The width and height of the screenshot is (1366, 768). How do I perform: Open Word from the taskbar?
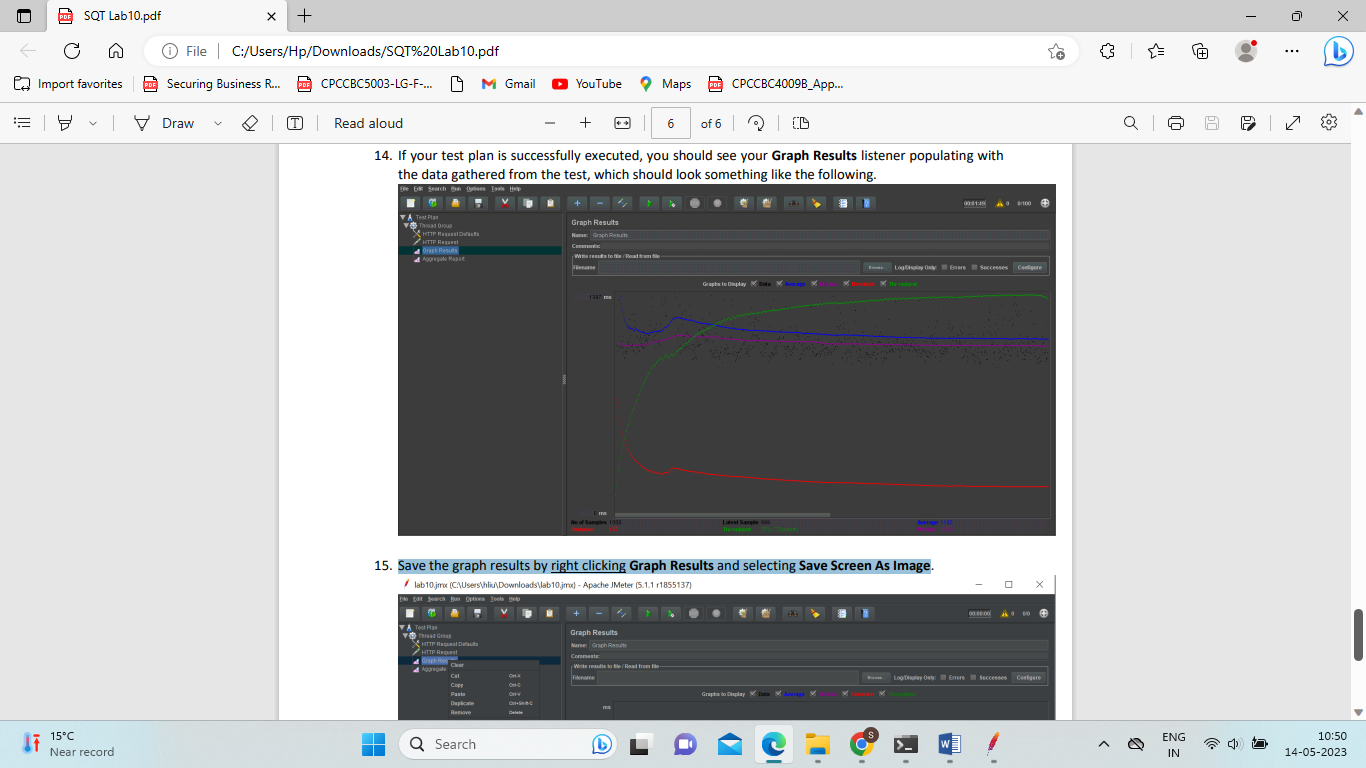949,744
